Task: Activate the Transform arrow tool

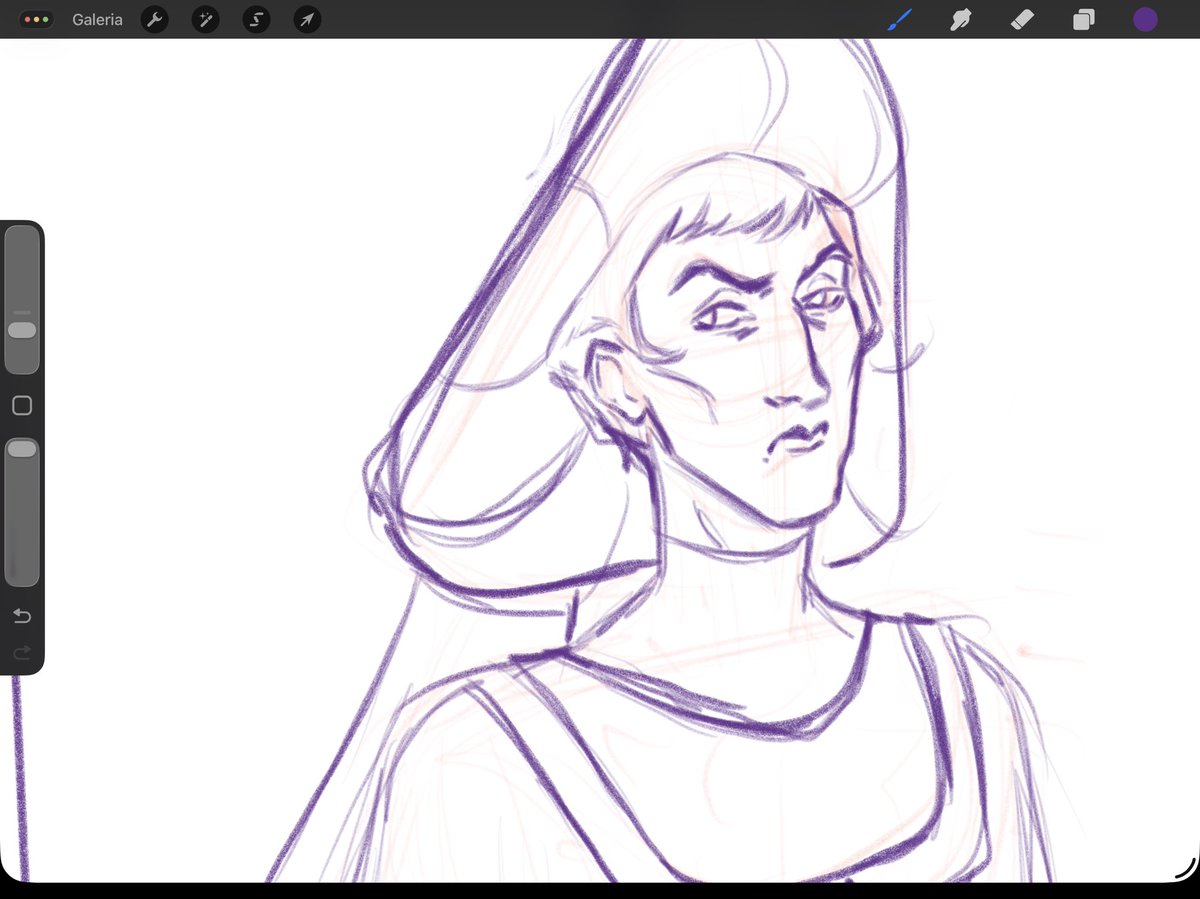Action: 308,19
